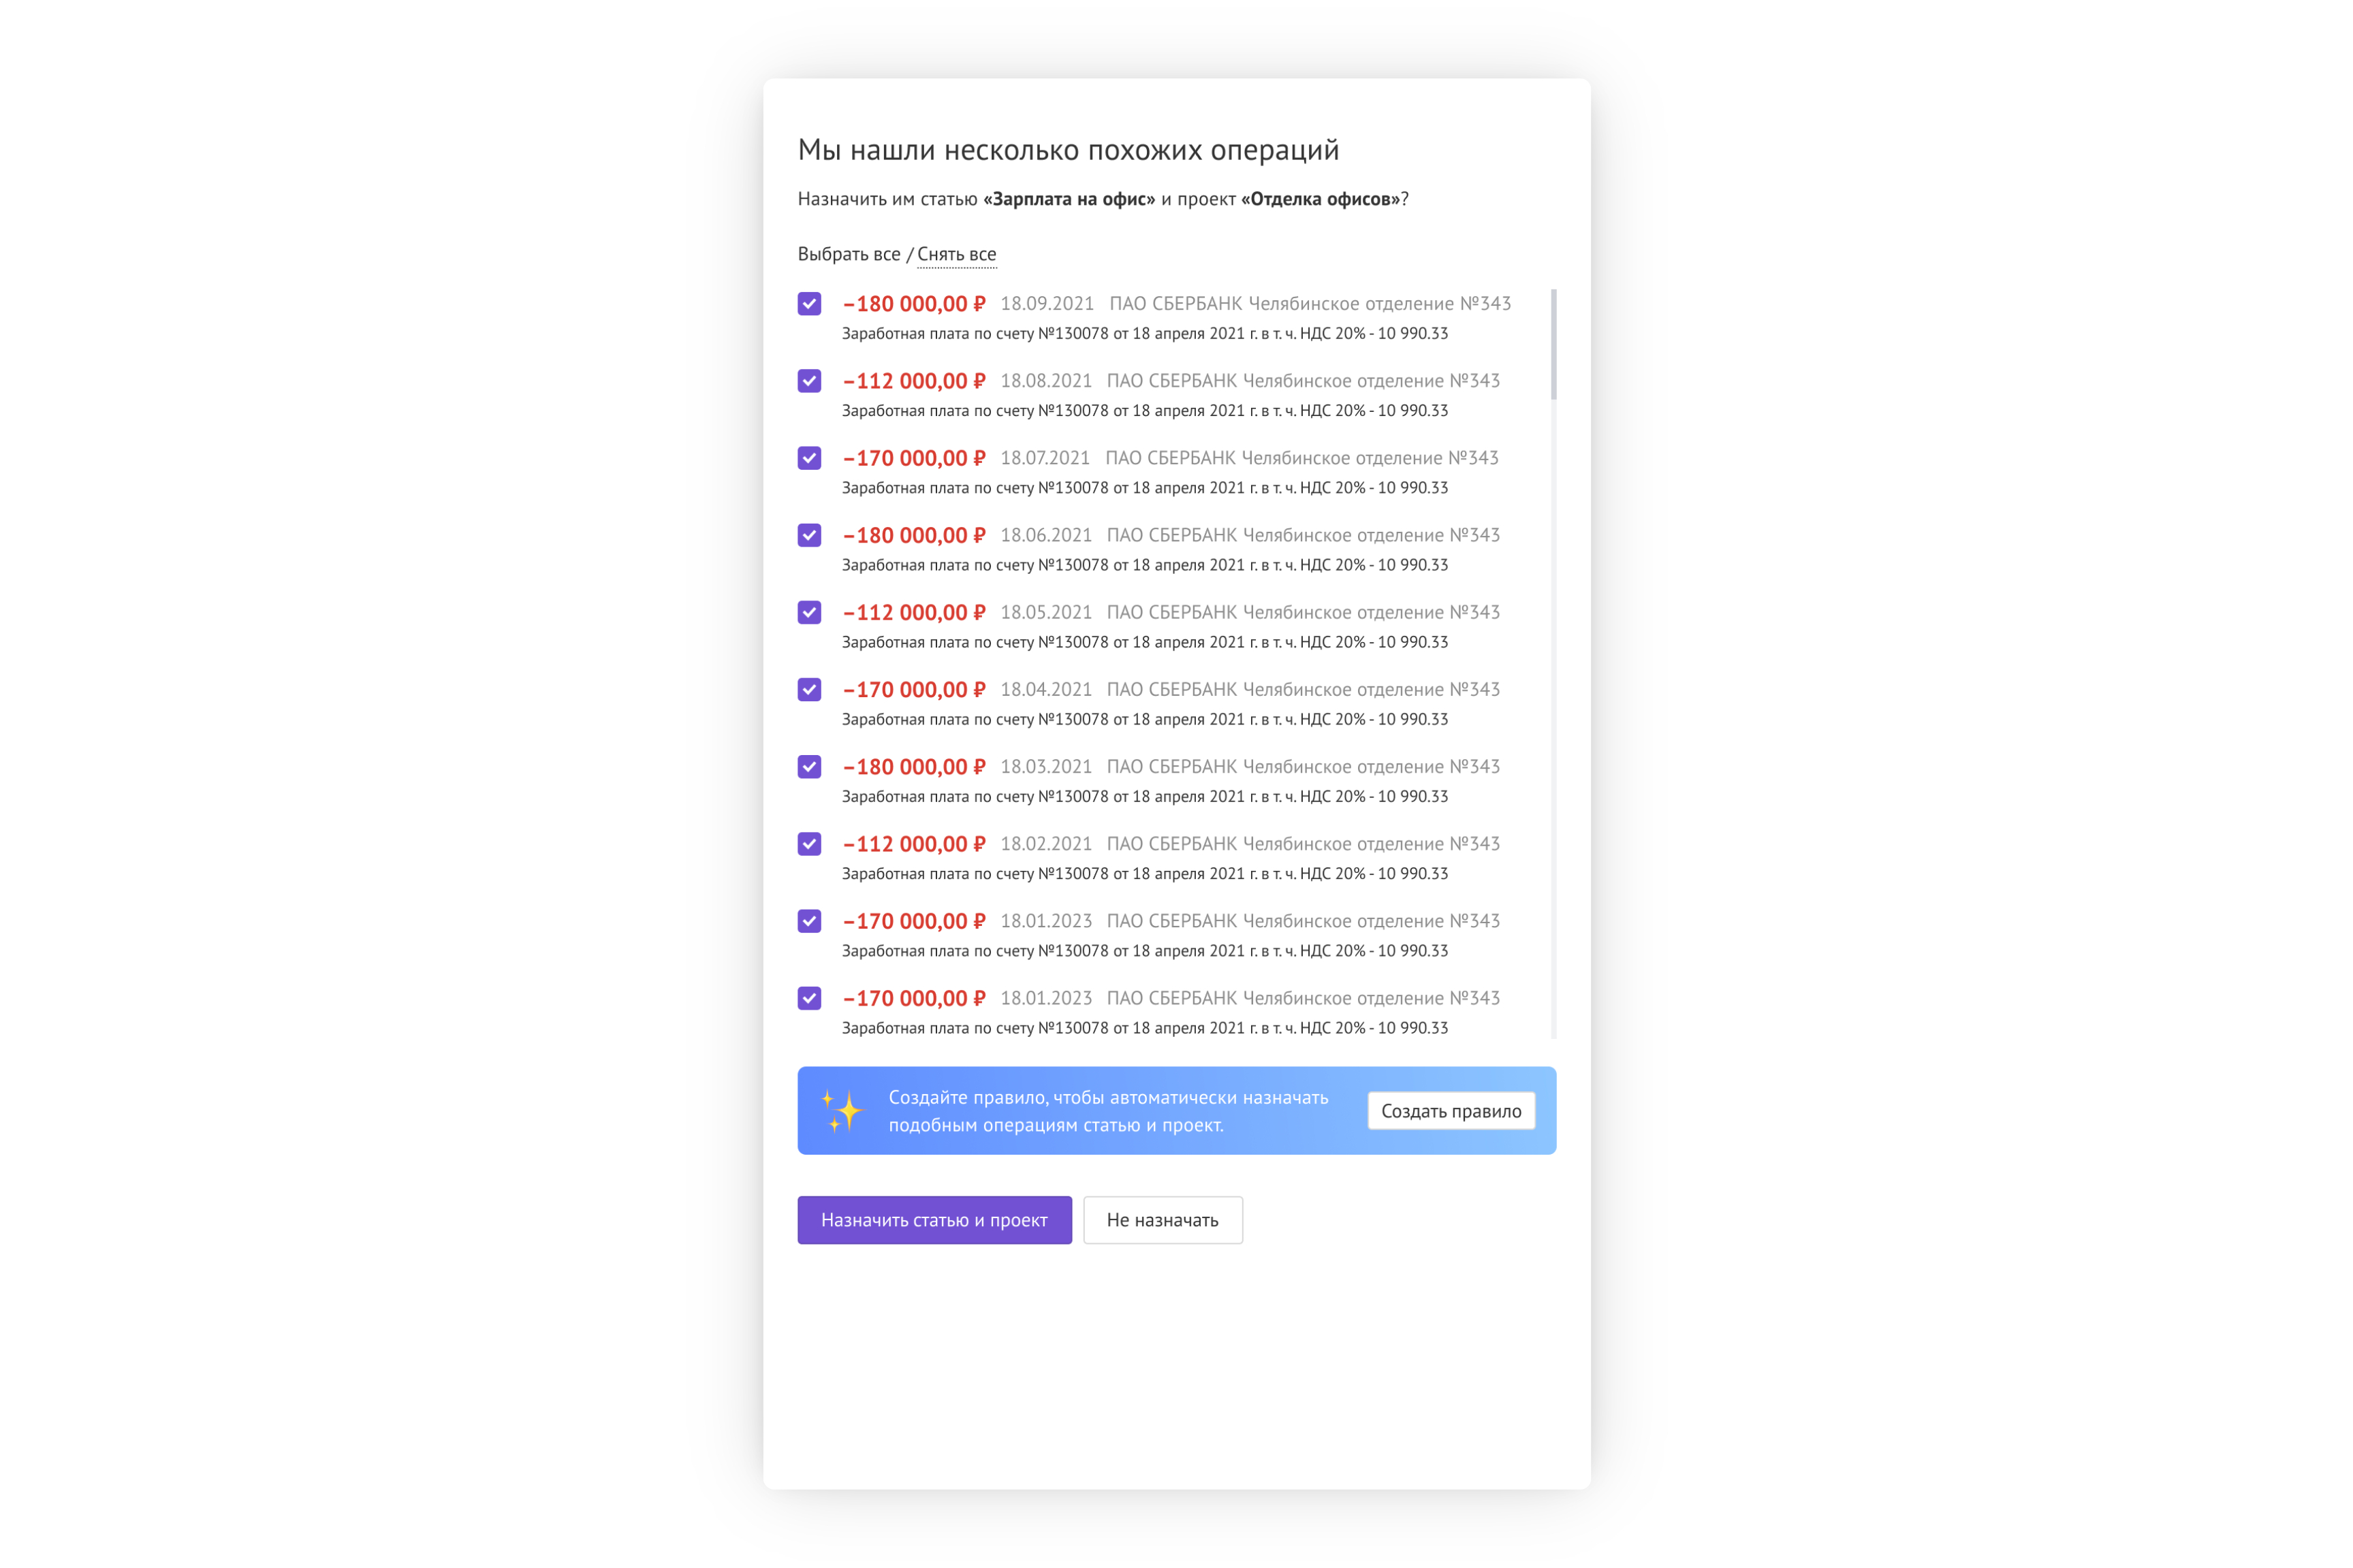Screen dimensions: 2353x1568
Task: Click Назначить статью и проект button
Action: coord(934,1220)
